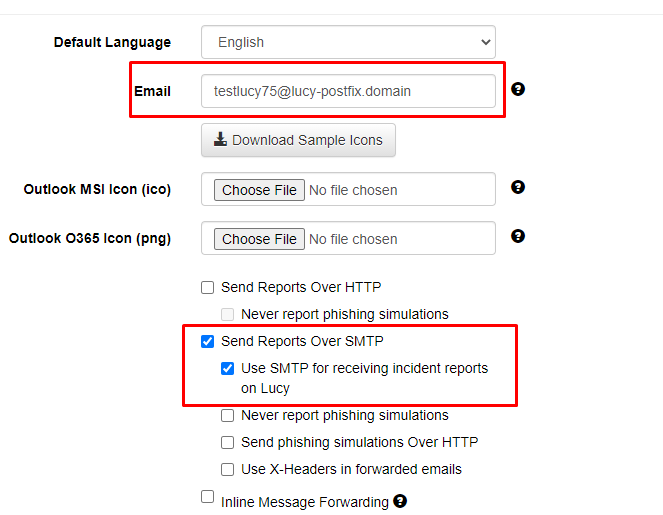
Task: Click help icon next to Outlook O365 Icon
Action: (x=518, y=236)
